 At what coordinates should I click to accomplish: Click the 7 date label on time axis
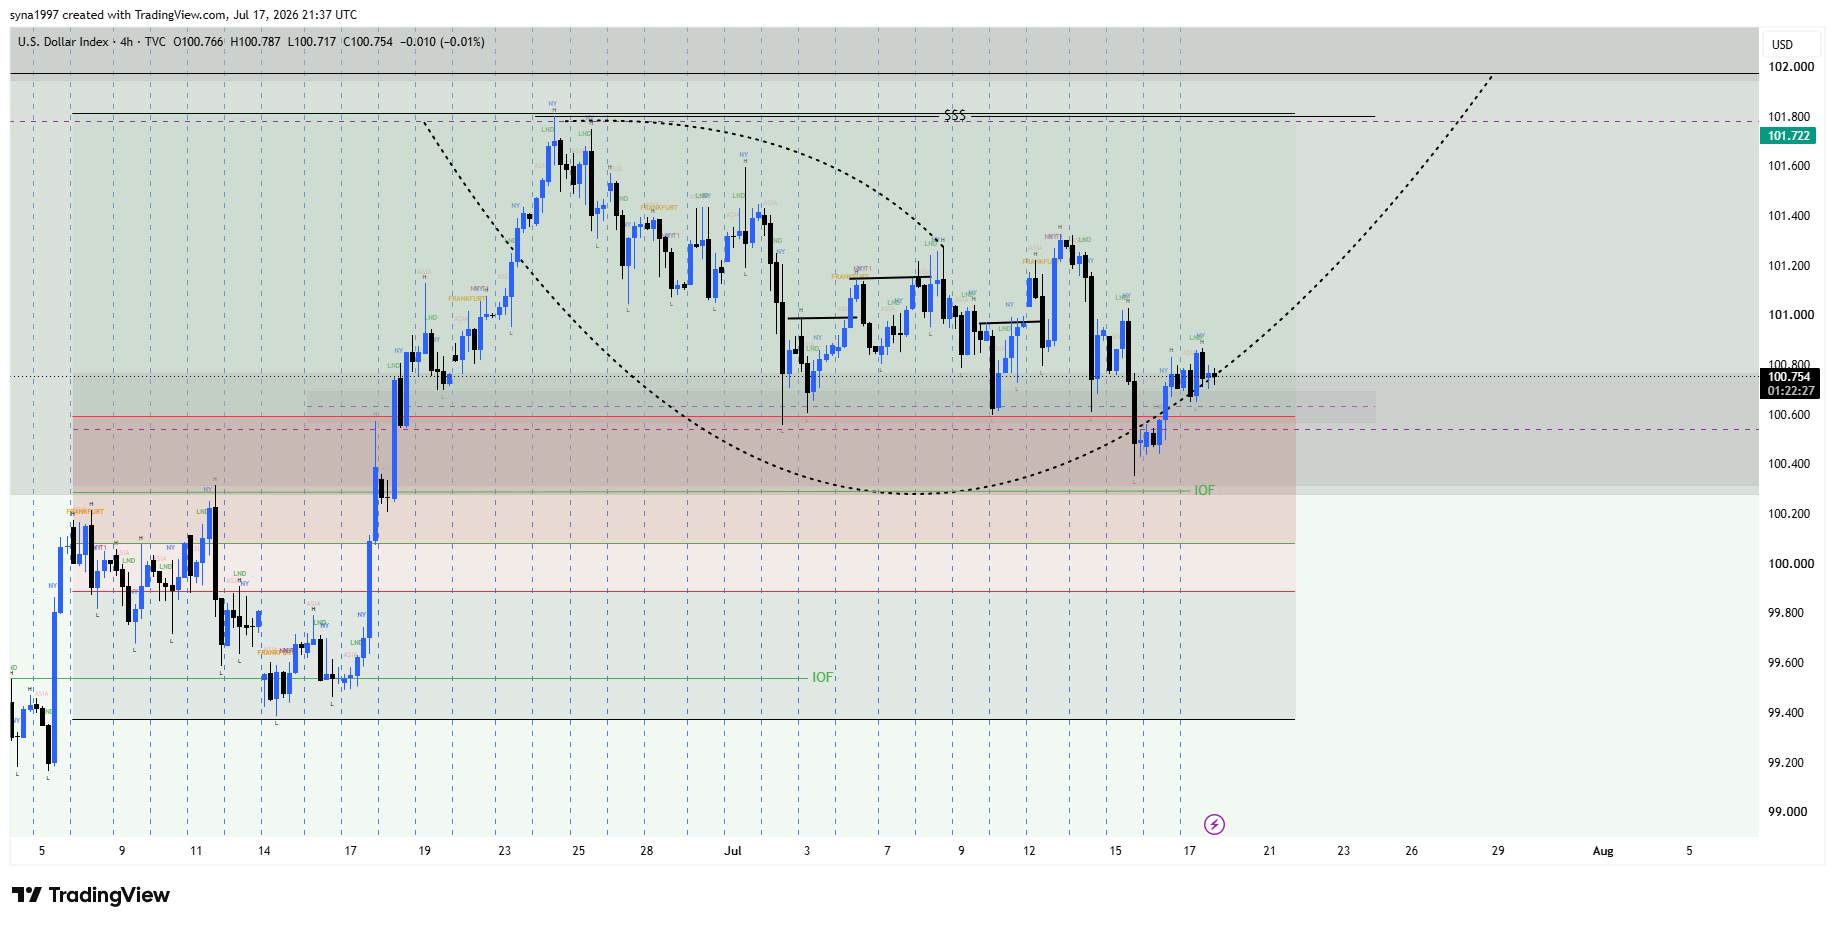(x=887, y=851)
